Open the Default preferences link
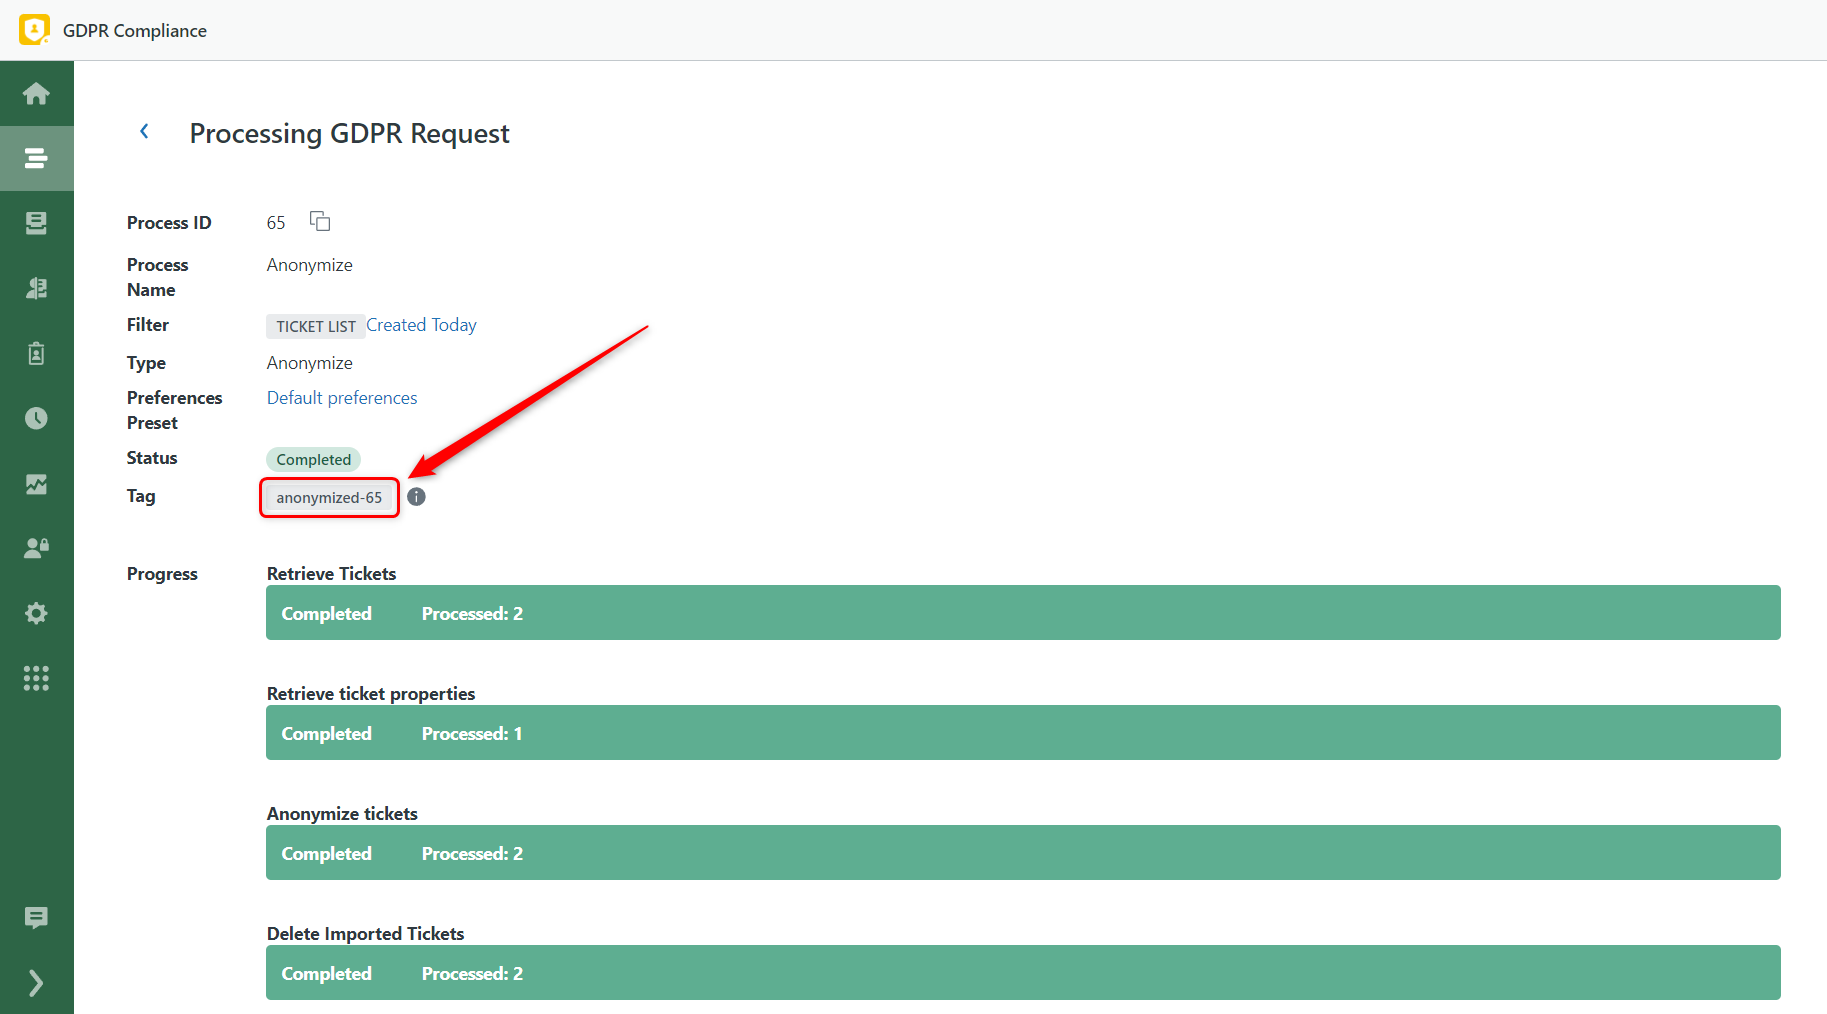The width and height of the screenshot is (1827, 1014). point(342,398)
